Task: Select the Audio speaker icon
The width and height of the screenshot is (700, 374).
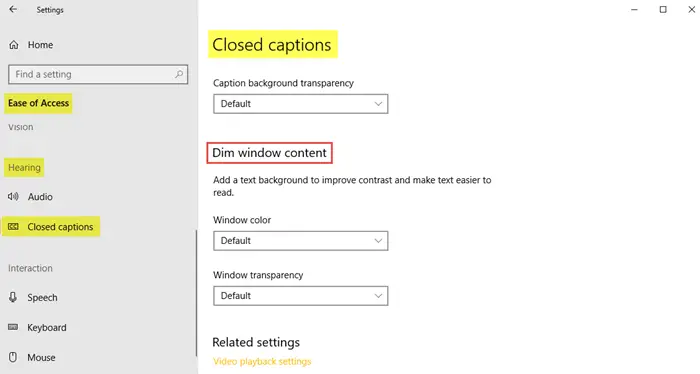Action: pyautogui.click(x=13, y=196)
